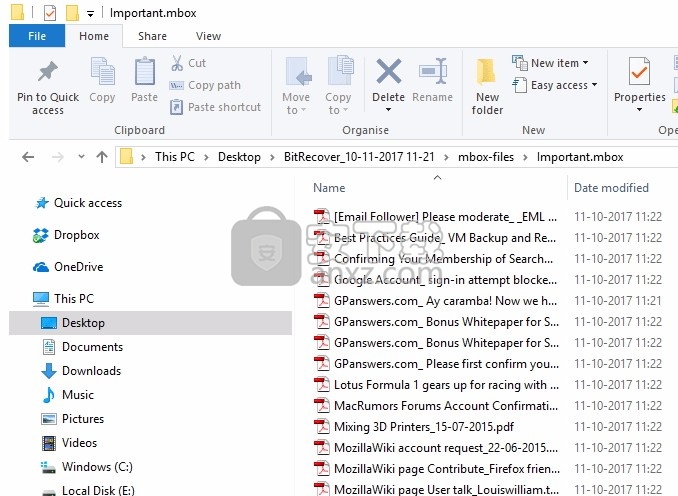Screen dimensions: 678x496
Task: Sort files by Date modified column
Action: (611, 188)
